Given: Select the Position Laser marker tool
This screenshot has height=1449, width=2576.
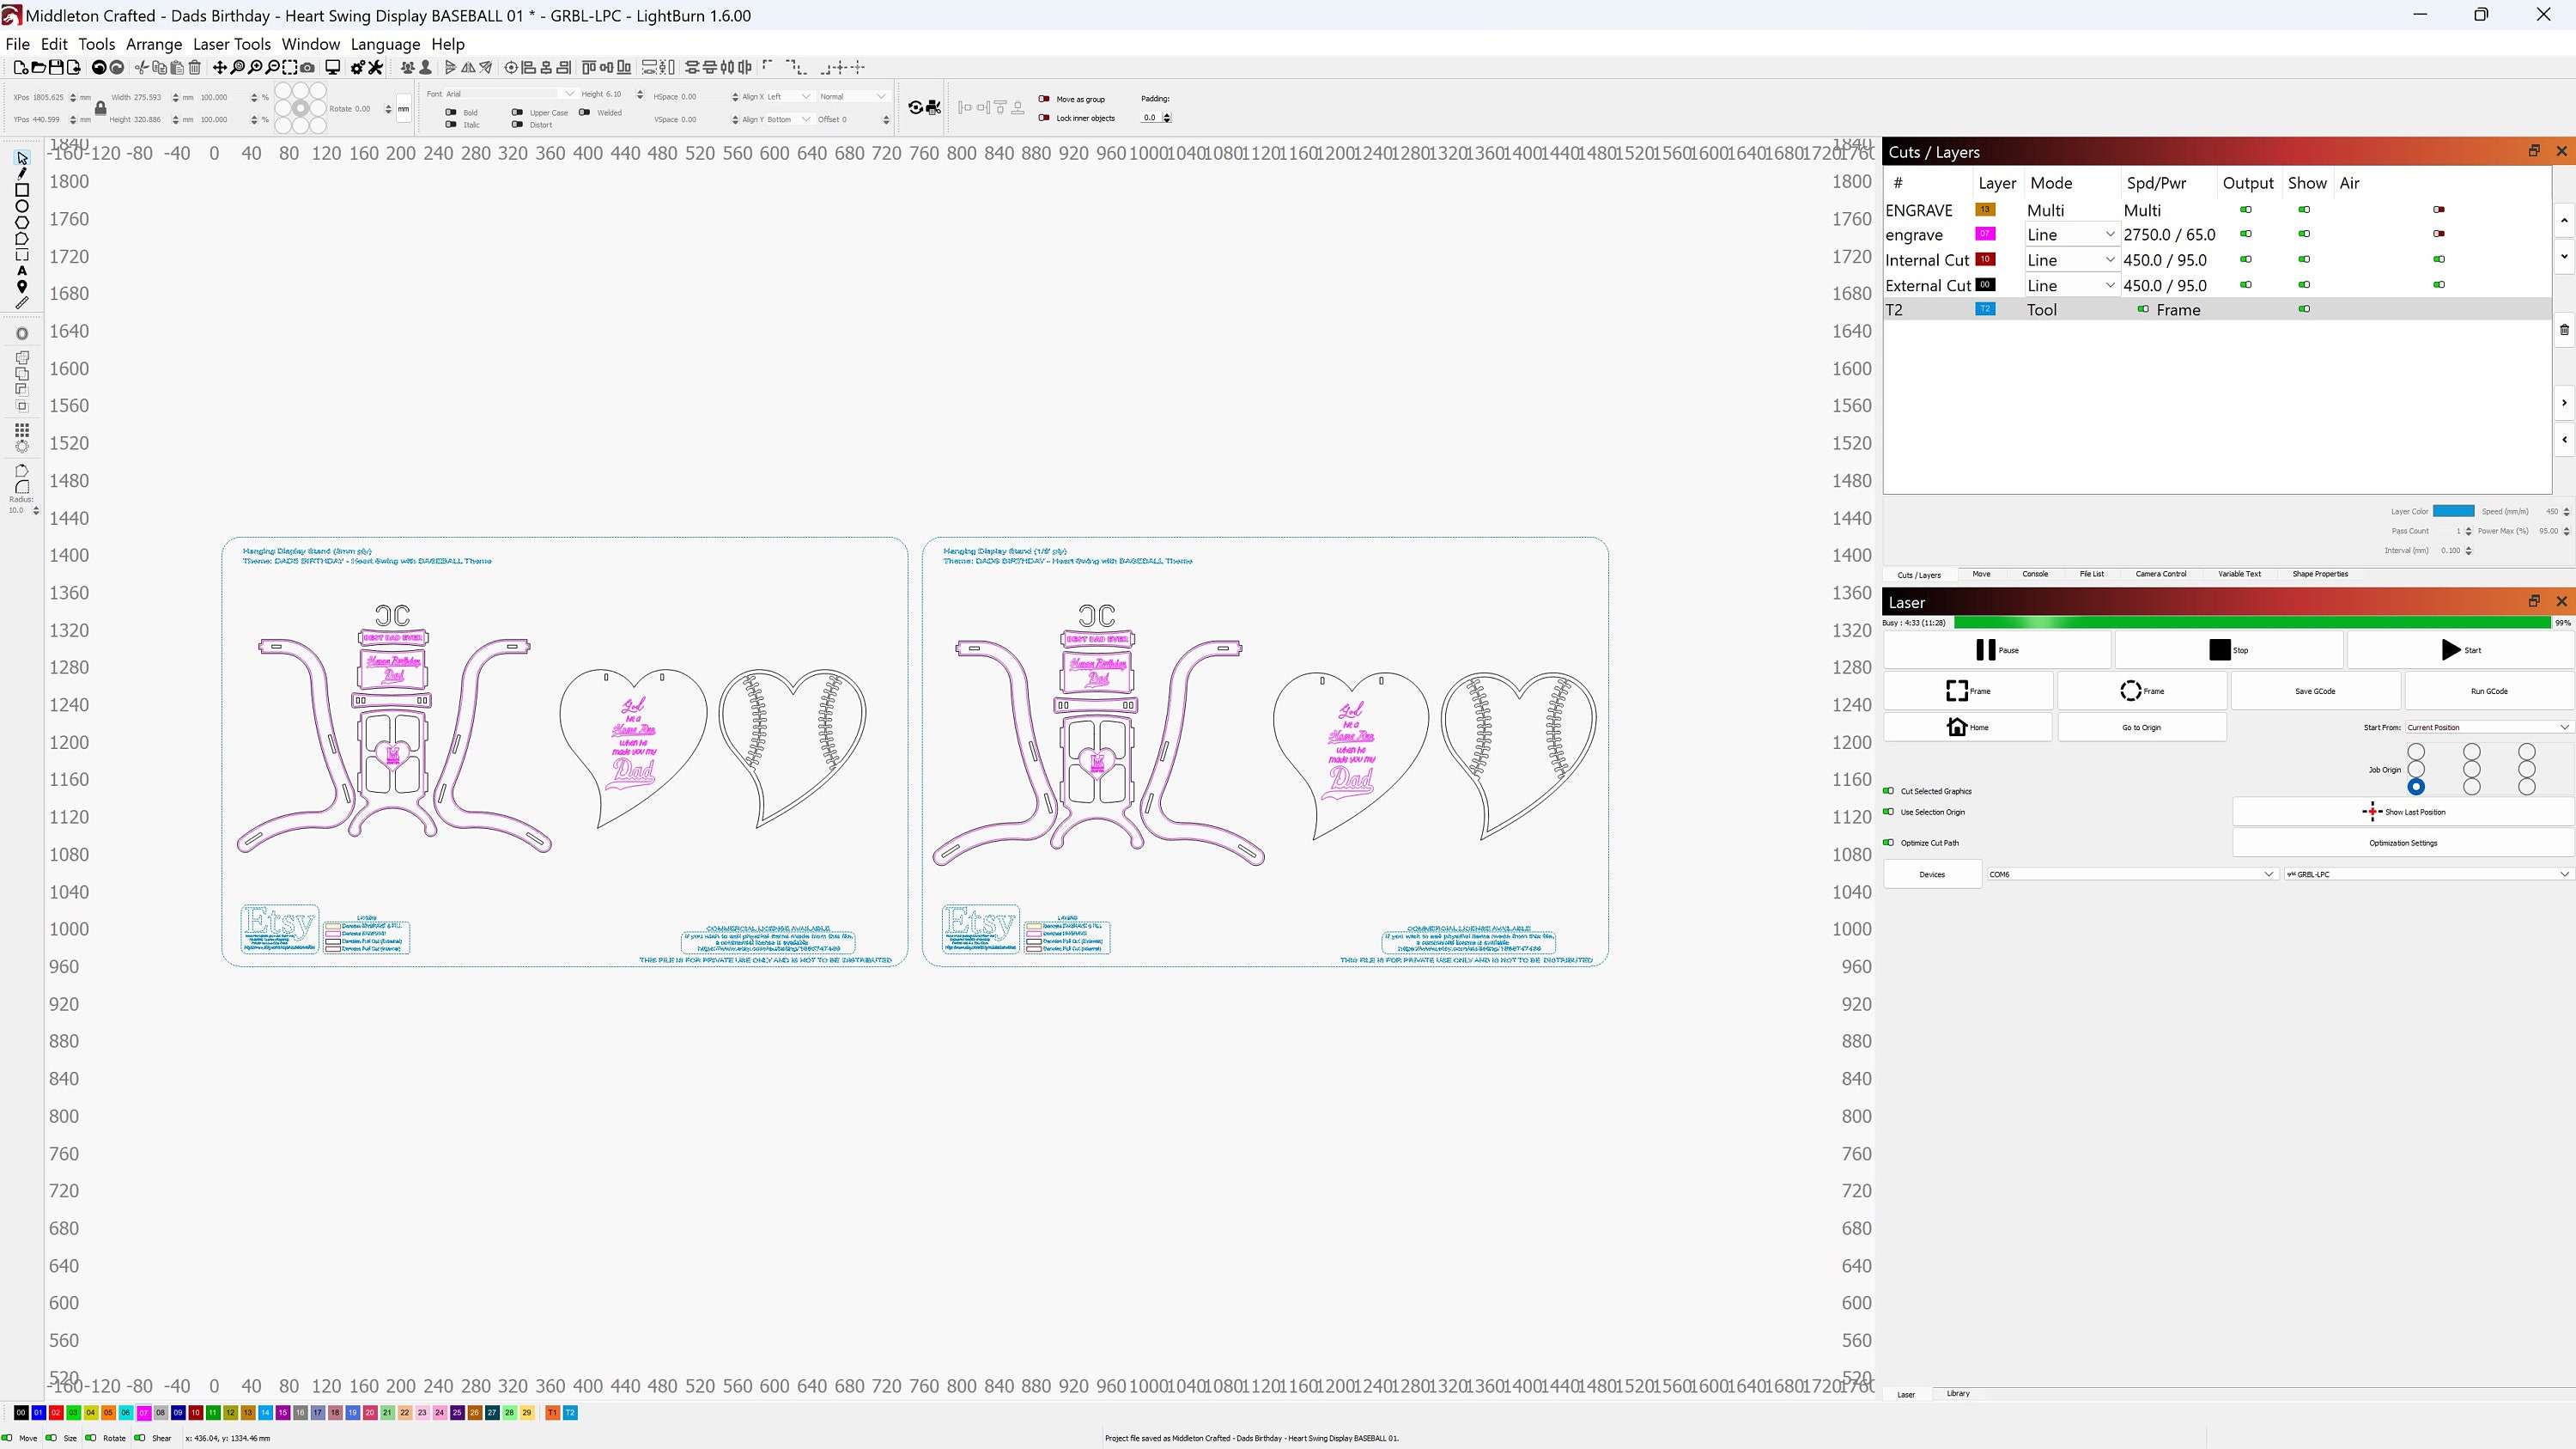Looking at the screenshot, I should click(22, 287).
